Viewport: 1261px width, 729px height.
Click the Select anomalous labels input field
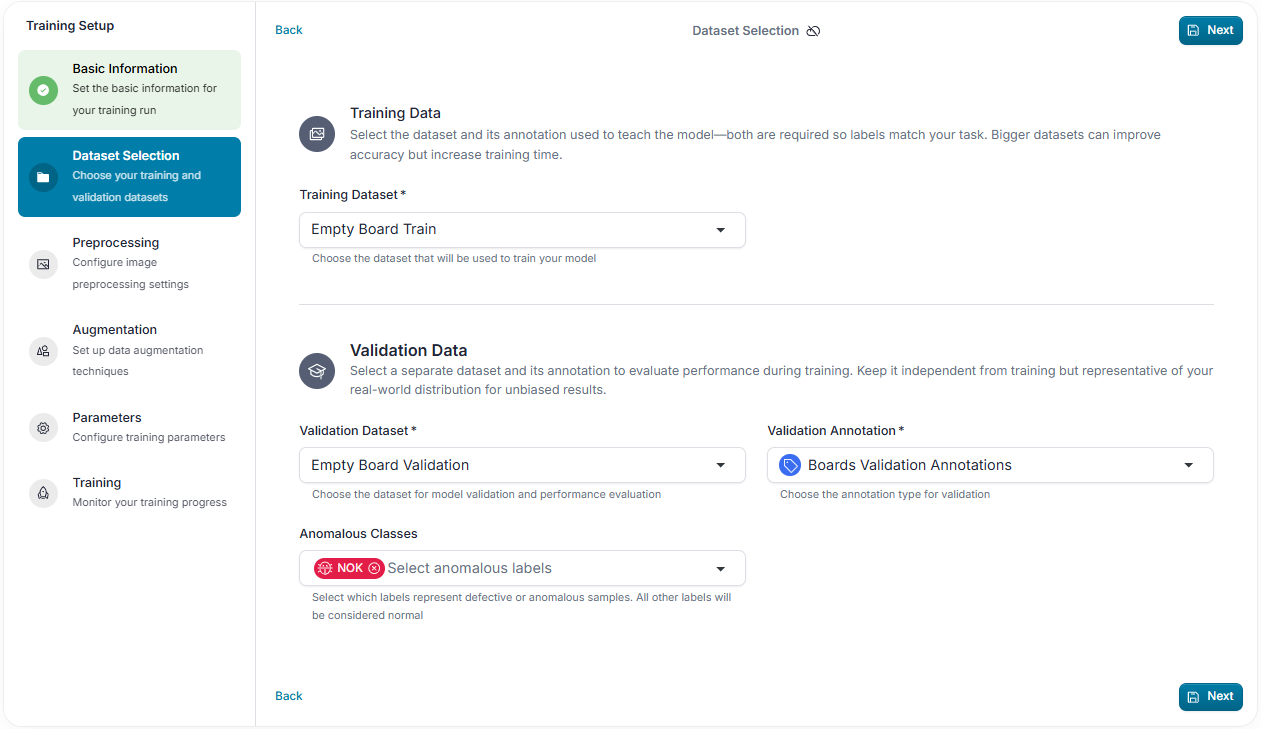[x=545, y=568]
